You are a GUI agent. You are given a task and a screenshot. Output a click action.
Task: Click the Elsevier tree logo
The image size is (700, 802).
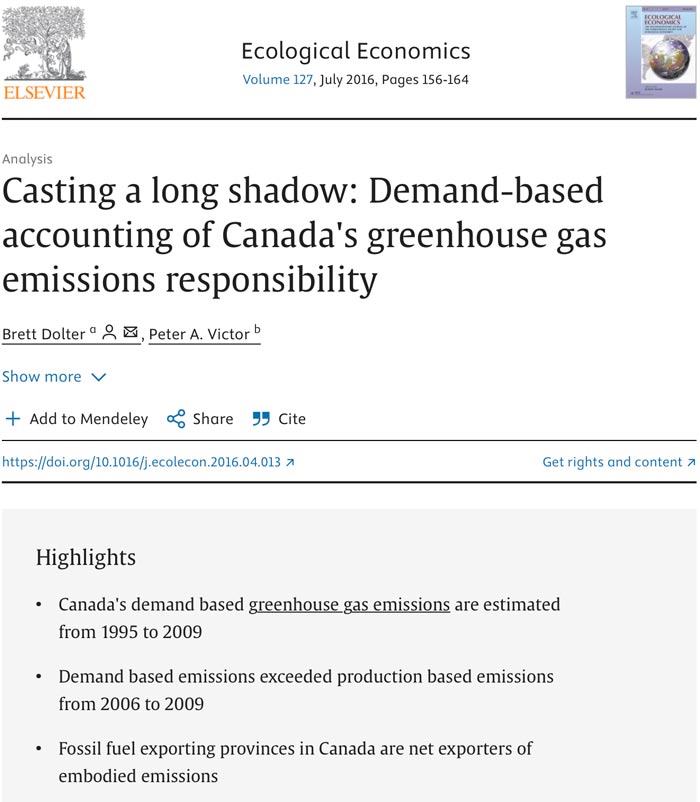pyautogui.click(x=45, y=45)
